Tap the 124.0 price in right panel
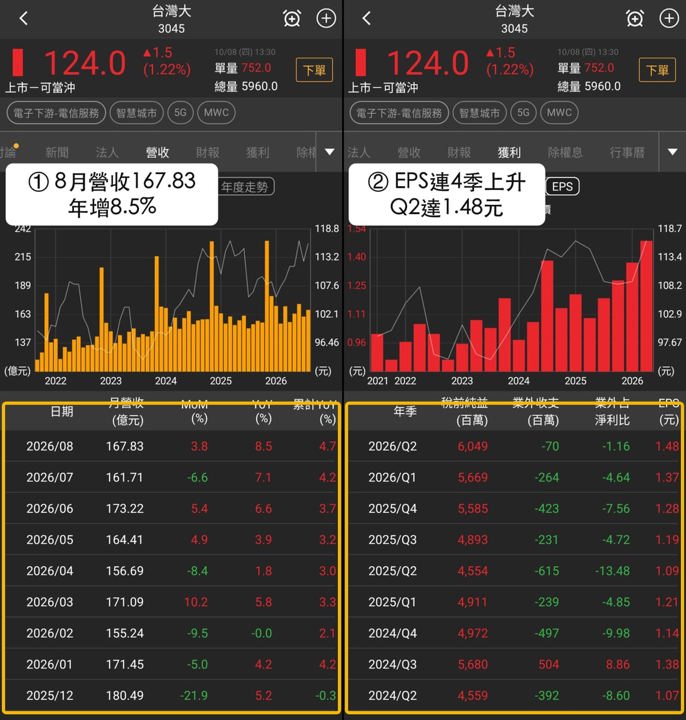The image size is (686, 720). point(428,63)
